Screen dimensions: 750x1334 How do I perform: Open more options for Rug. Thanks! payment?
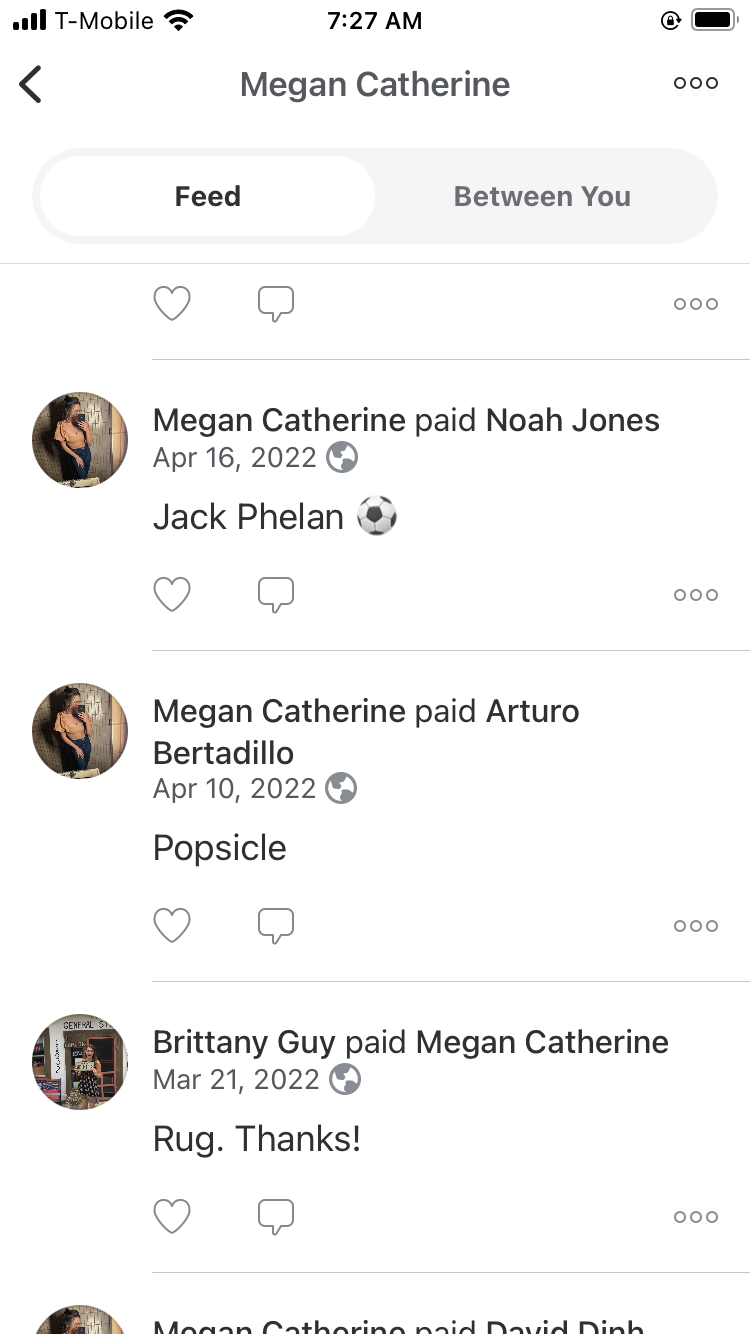tap(696, 1217)
